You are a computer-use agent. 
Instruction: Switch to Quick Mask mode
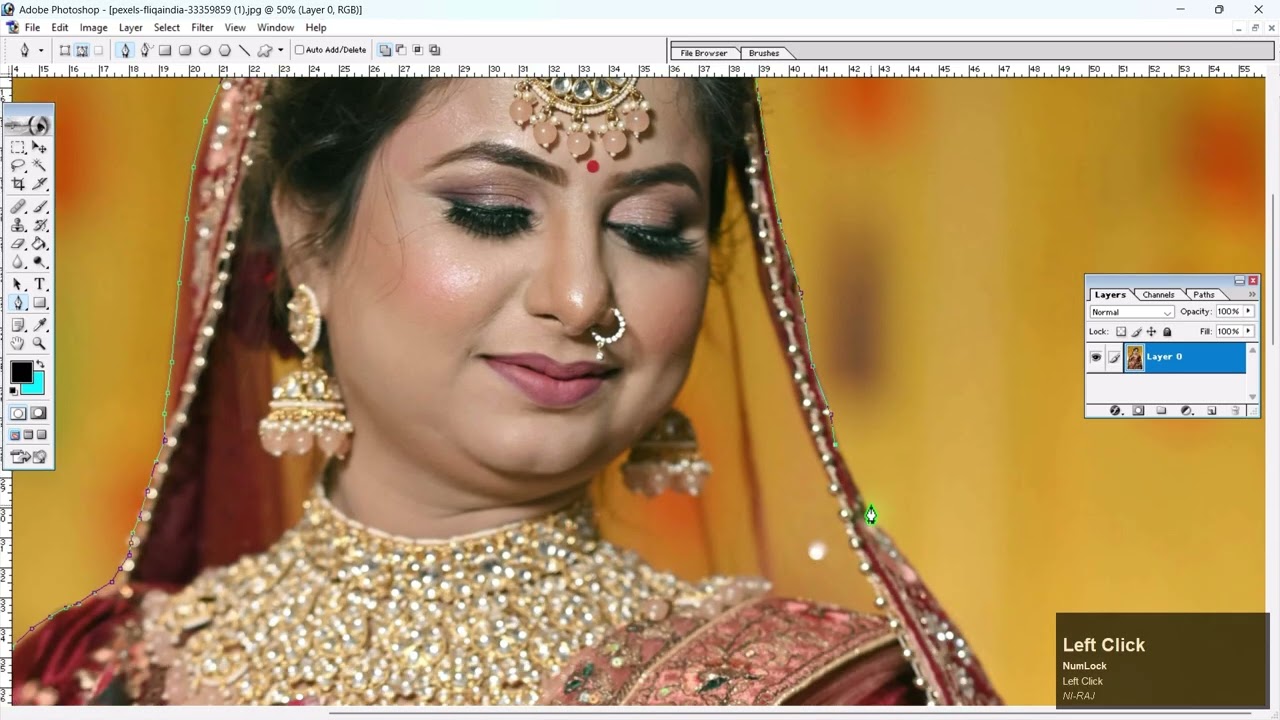click(39, 413)
